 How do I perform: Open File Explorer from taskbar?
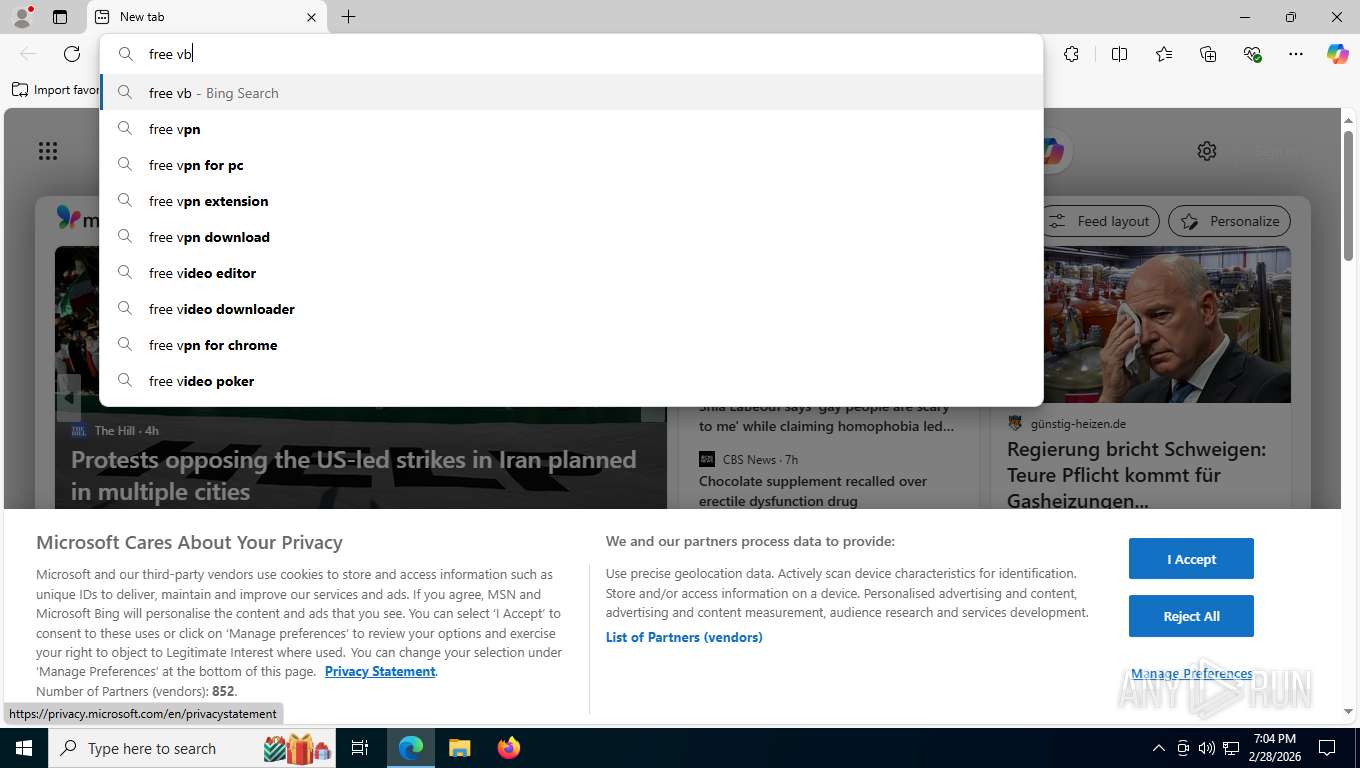pos(459,748)
